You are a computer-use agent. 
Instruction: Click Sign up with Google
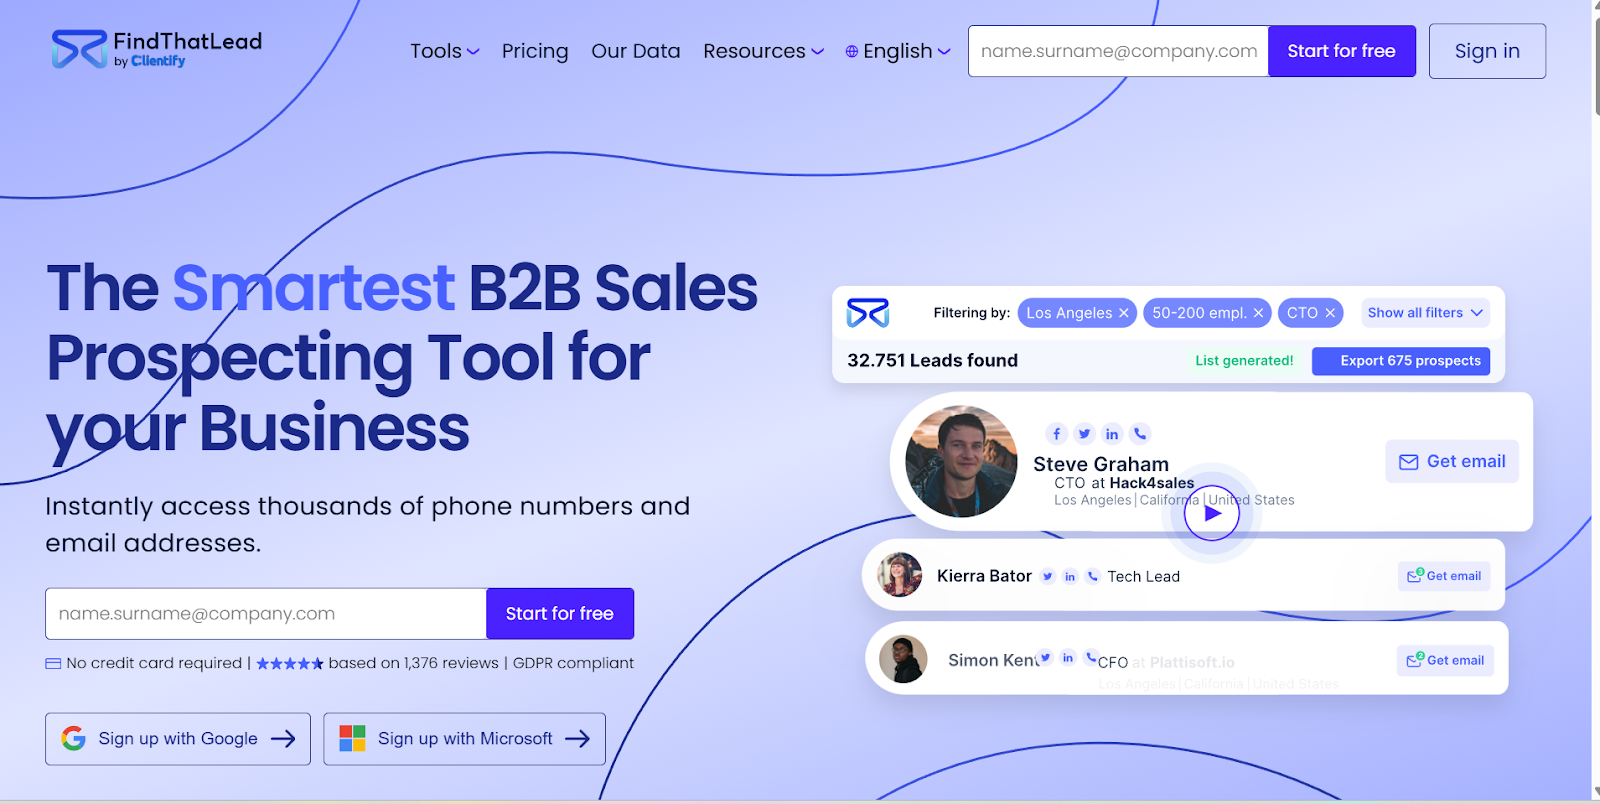(178, 739)
